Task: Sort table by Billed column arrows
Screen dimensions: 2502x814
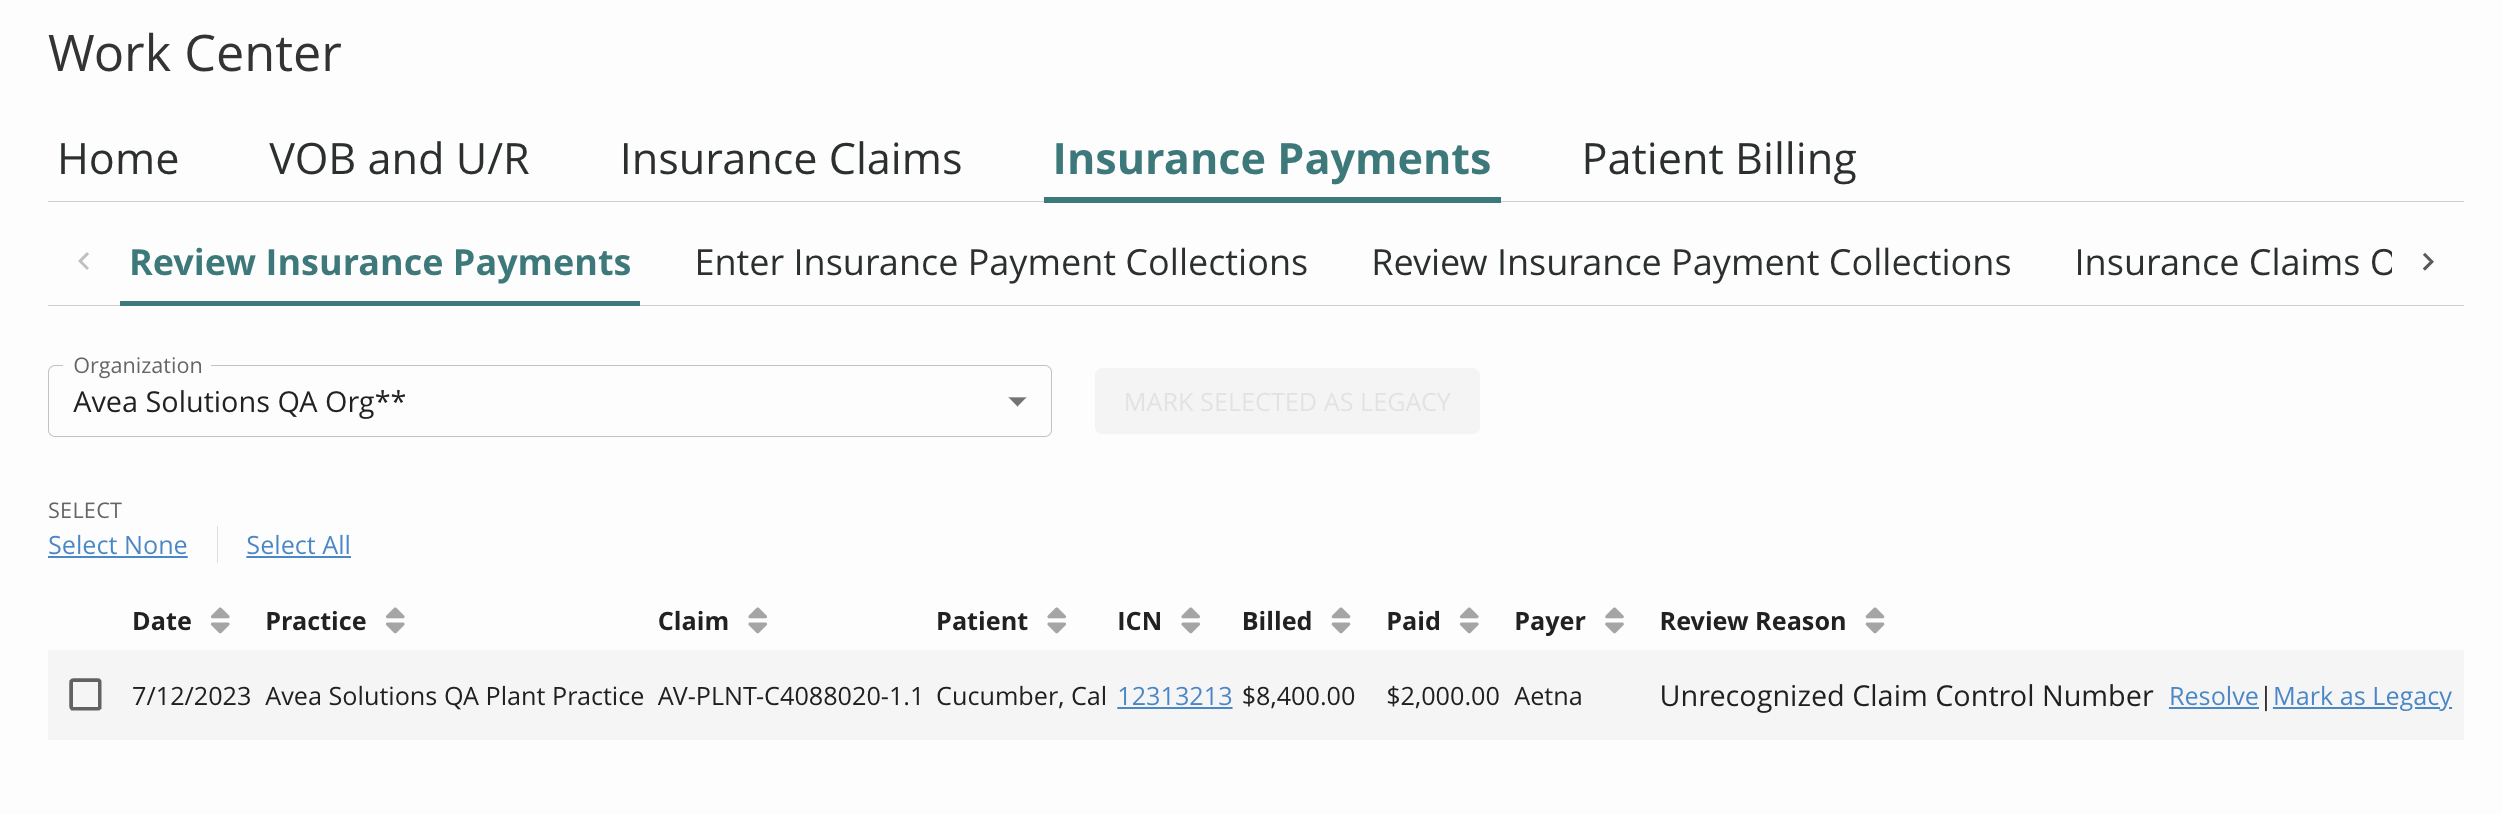Action: click(x=1341, y=621)
